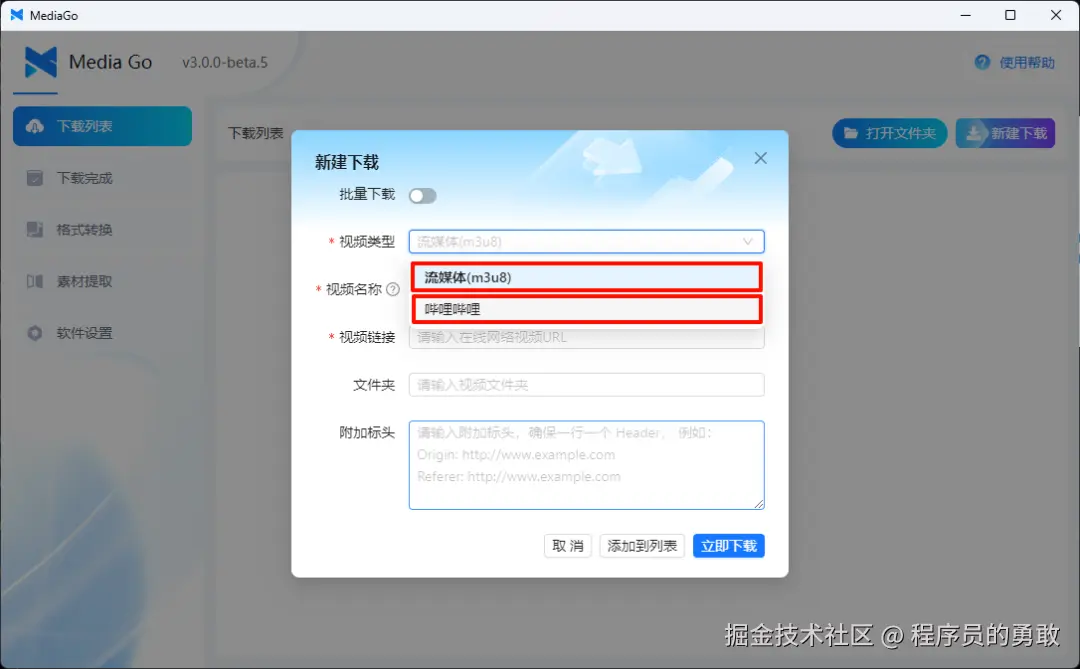
Task: Click the 附加标头 text area
Action: tap(586, 465)
